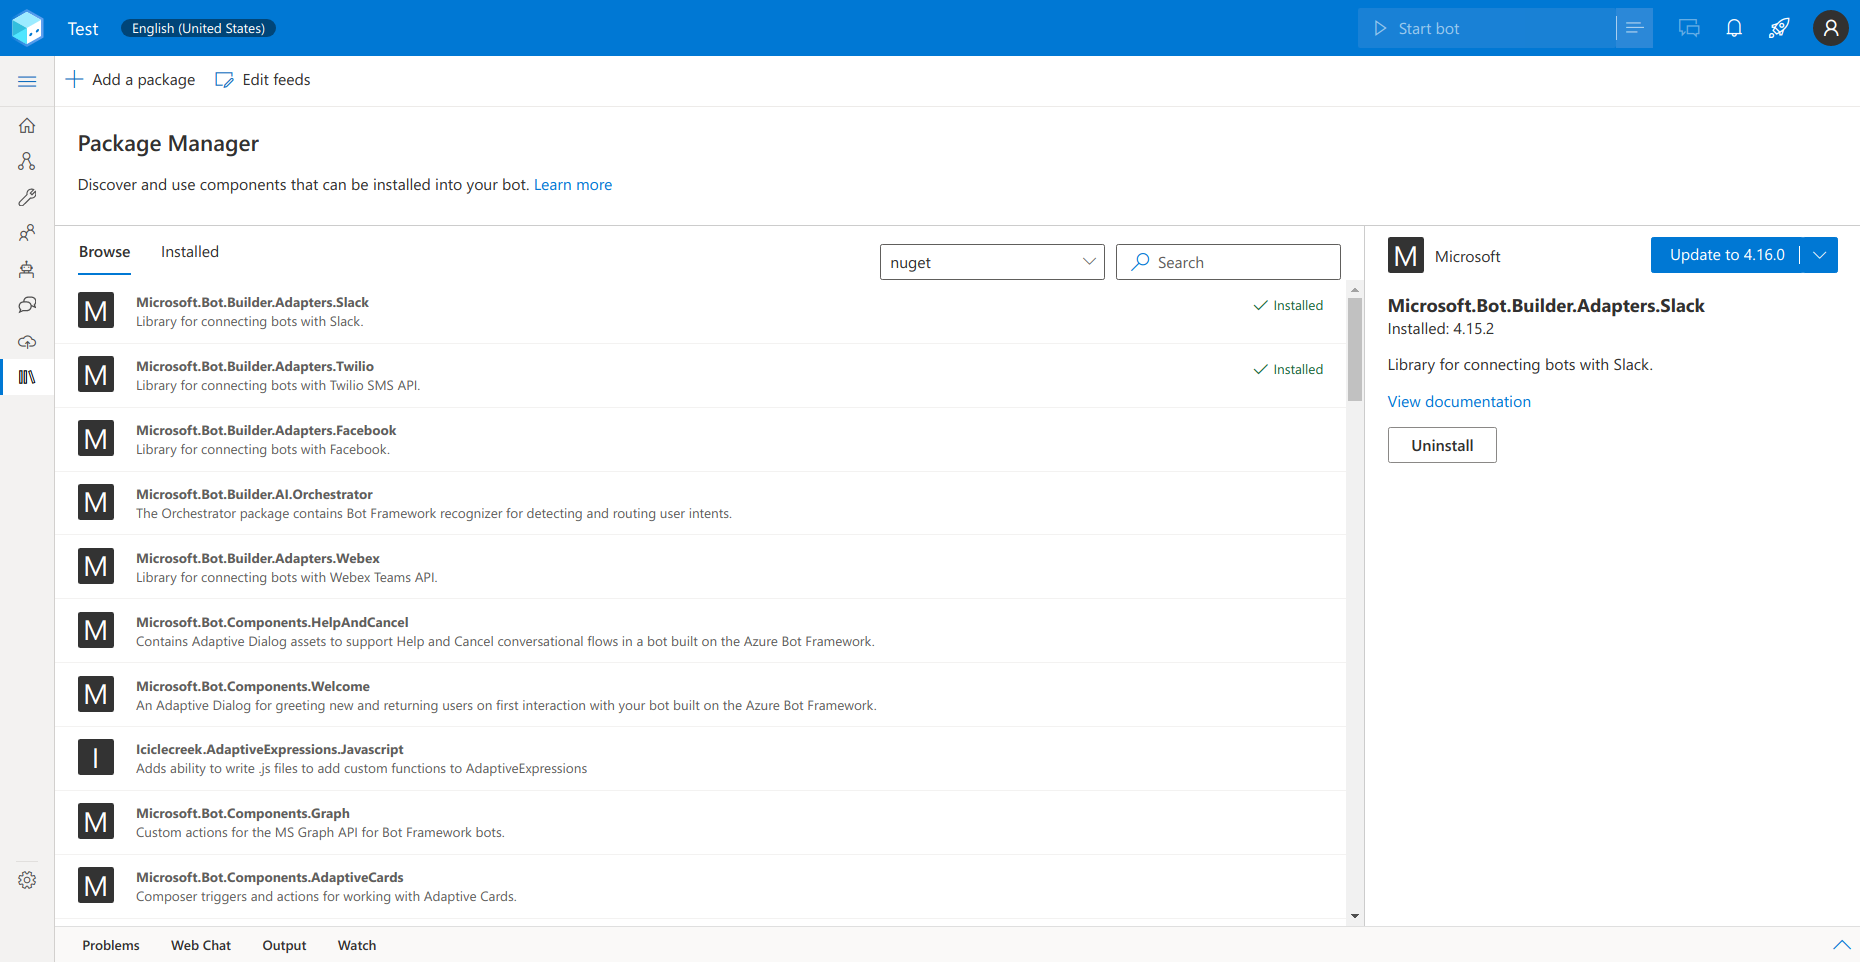Image resolution: width=1860 pixels, height=962 pixels.
Task: Open the Watch tab in the bottom panel
Action: [357, 945]
